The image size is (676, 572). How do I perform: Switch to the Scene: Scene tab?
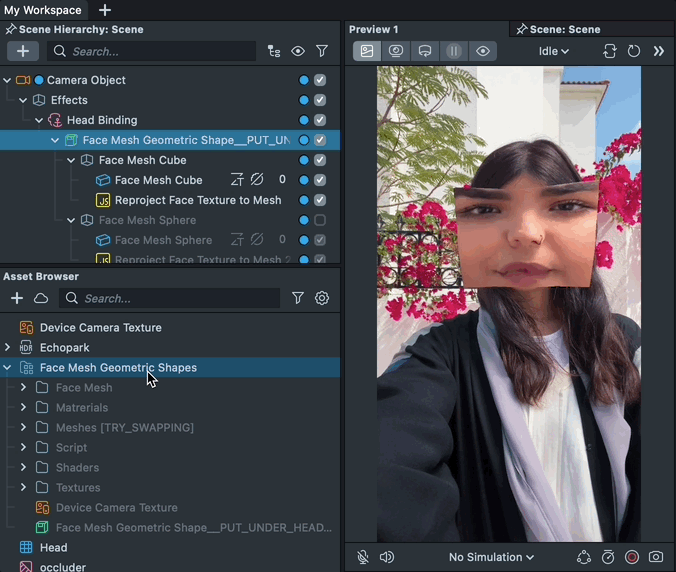pos(564,30)
